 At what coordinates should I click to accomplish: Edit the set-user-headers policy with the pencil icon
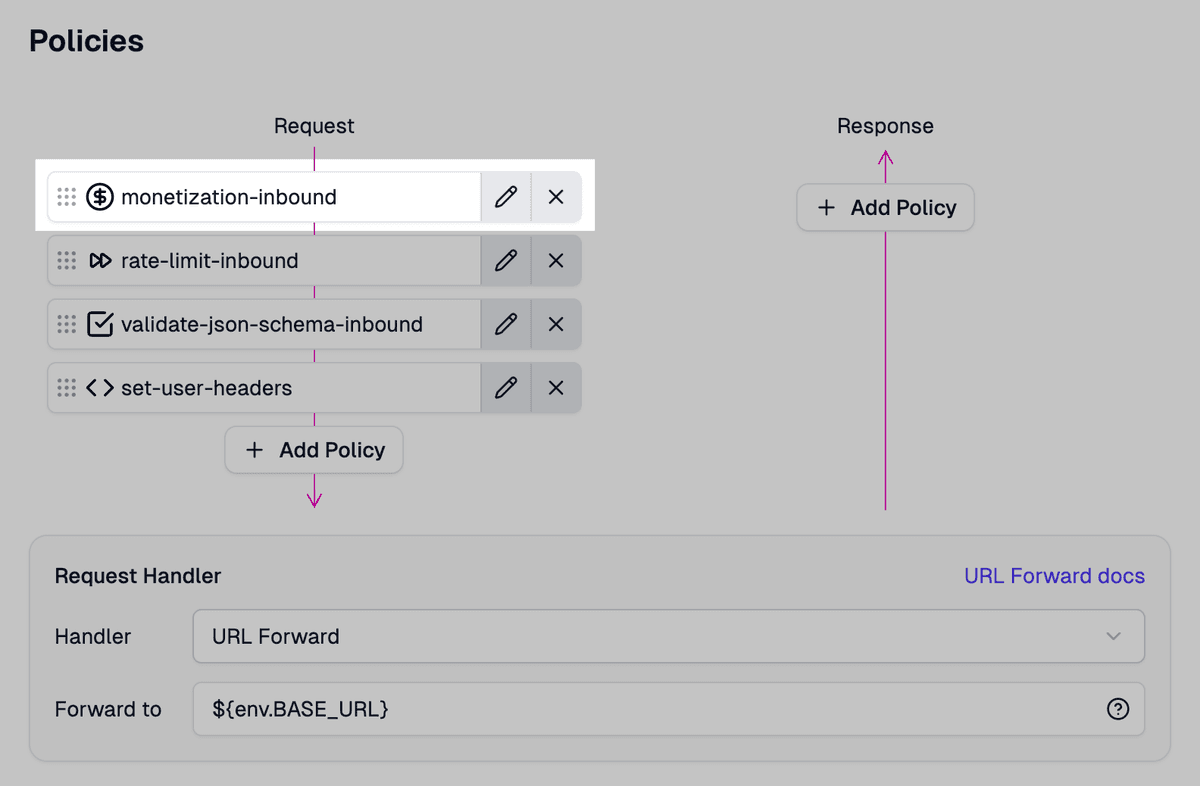pos(505,388)
